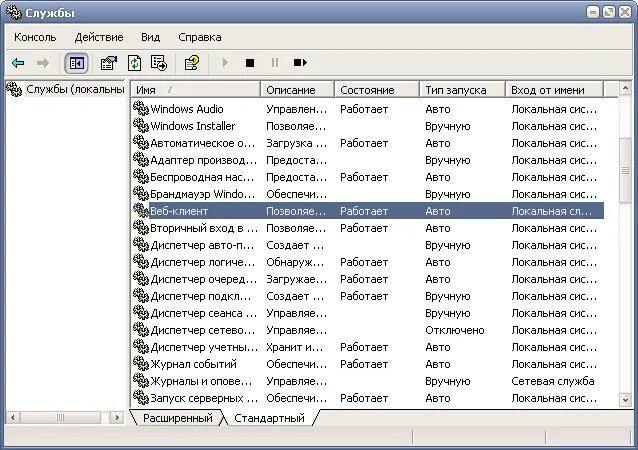Sort by the Имя column header
Screen dimensions: 638x450
pos(195,90)
